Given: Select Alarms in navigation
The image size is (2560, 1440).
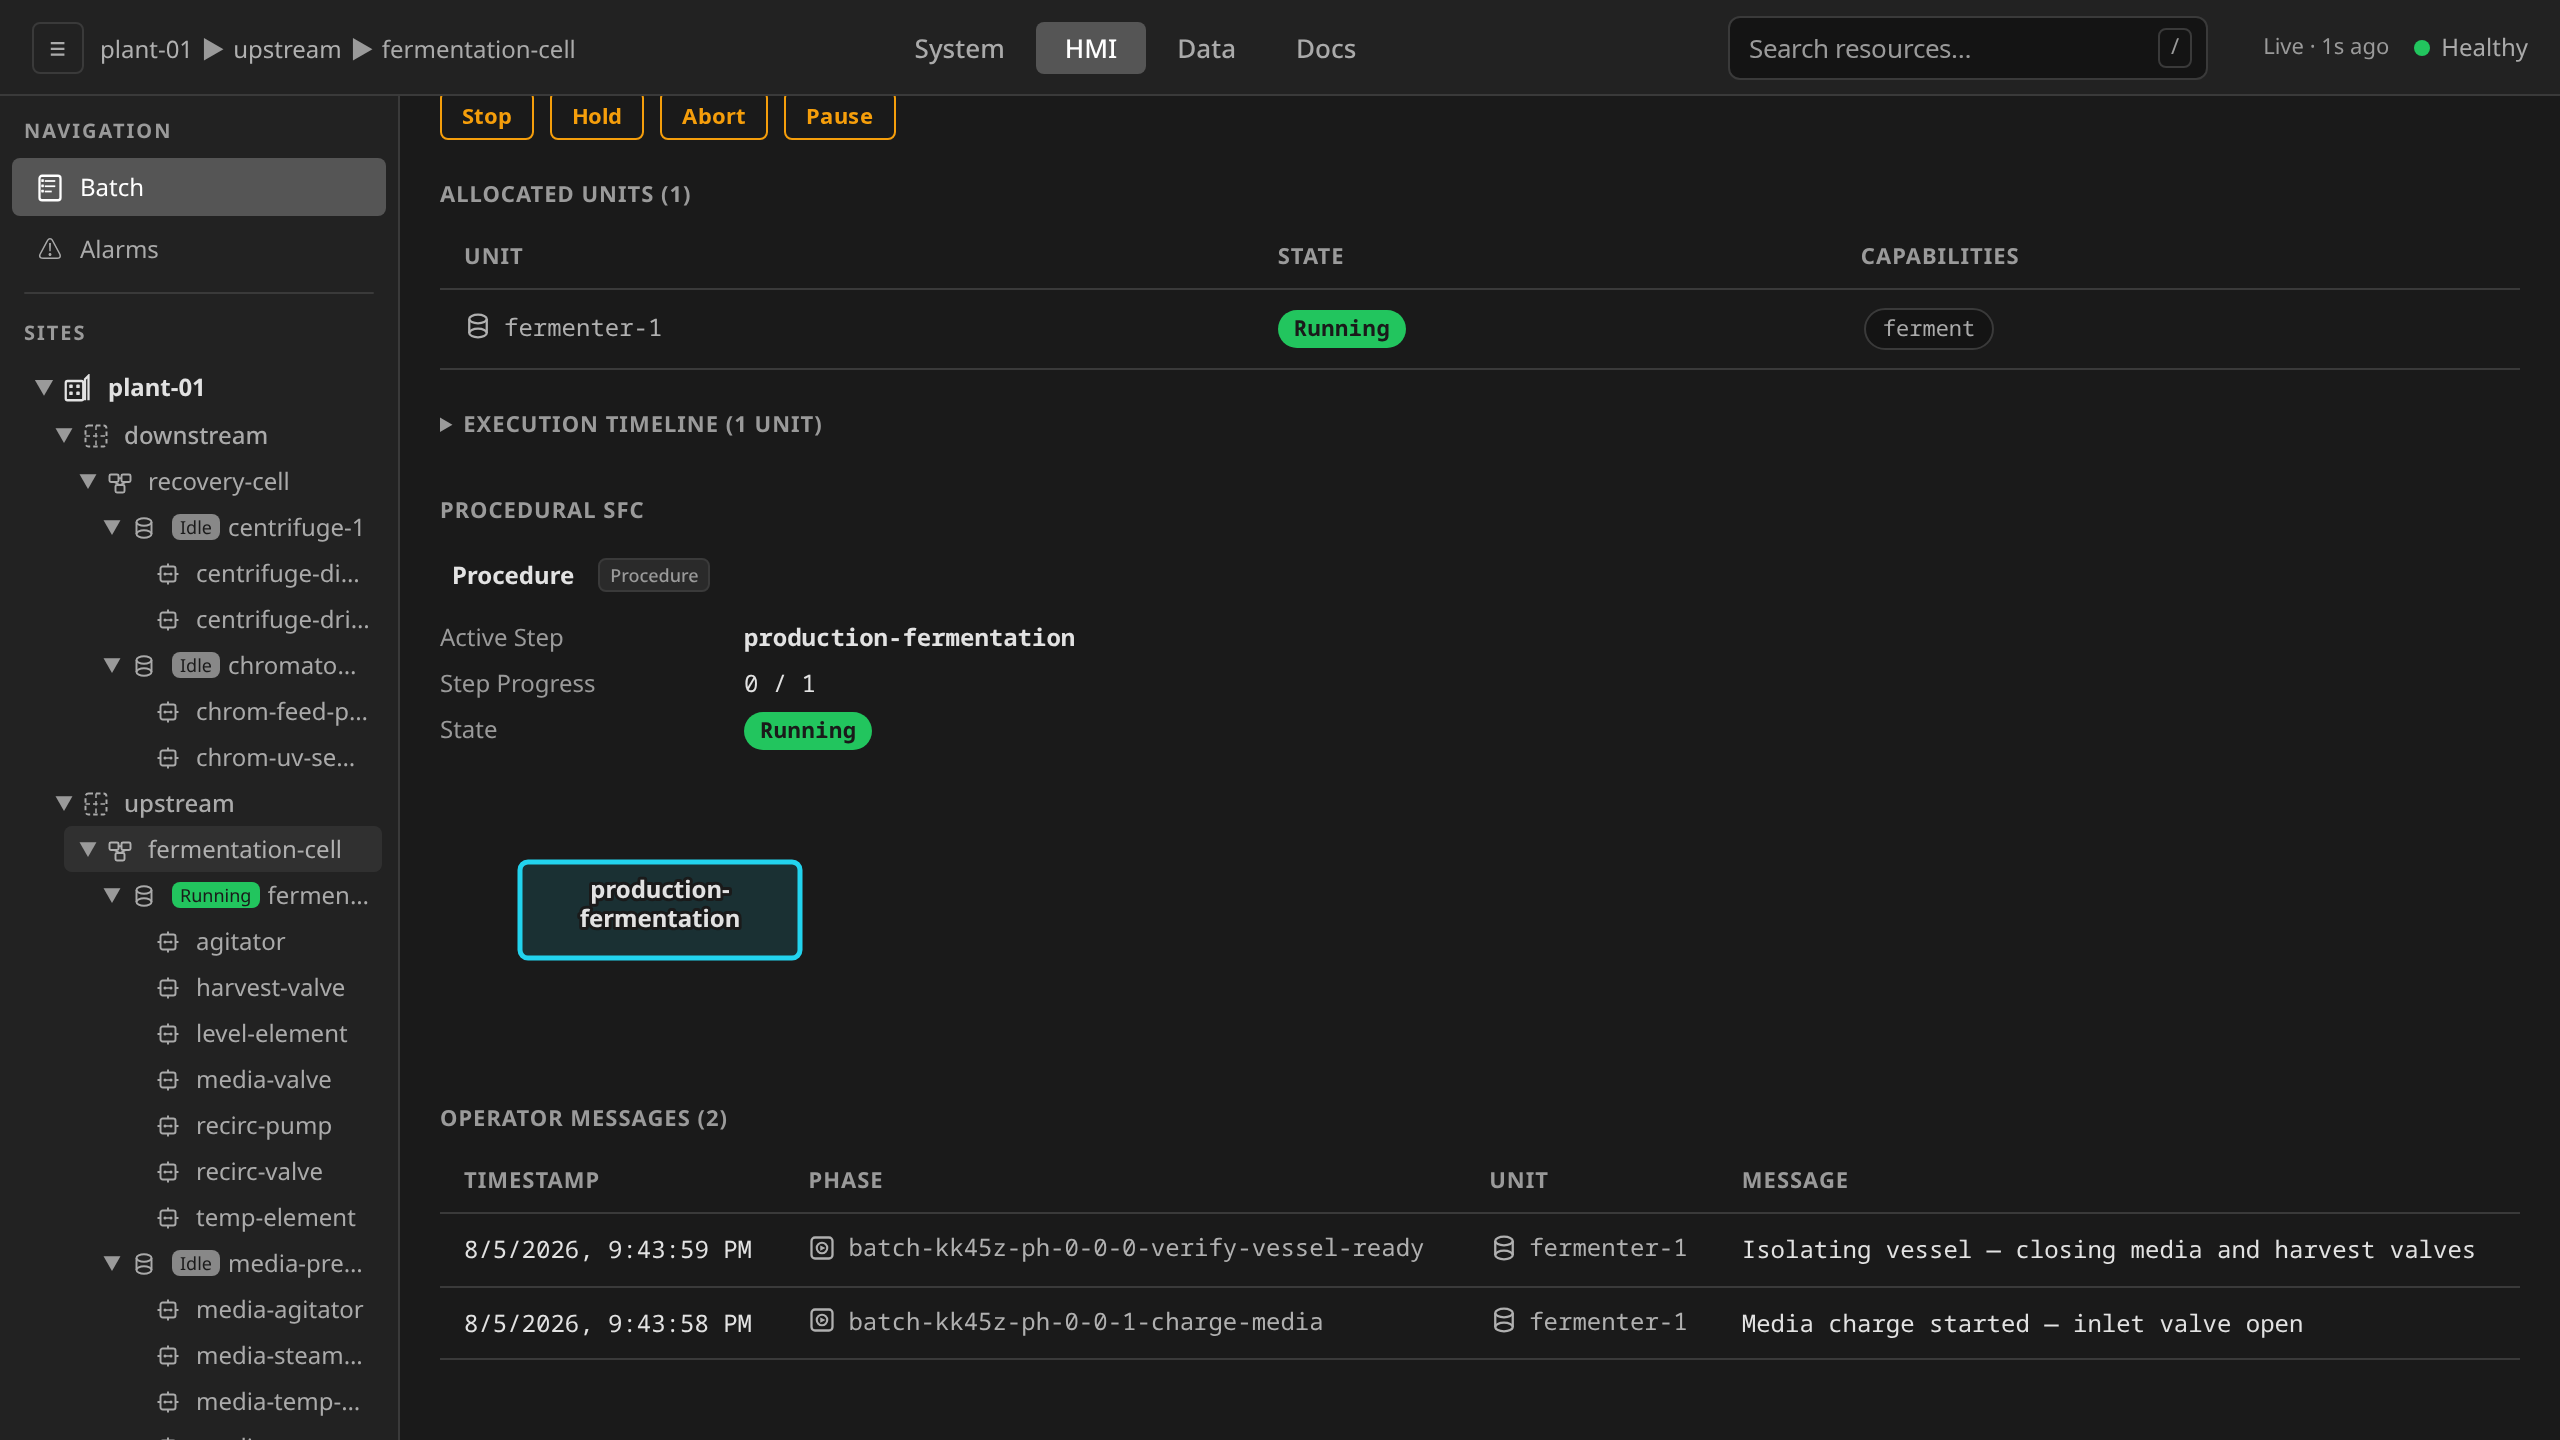Looking at the screenshot, I should coord(199,249).
